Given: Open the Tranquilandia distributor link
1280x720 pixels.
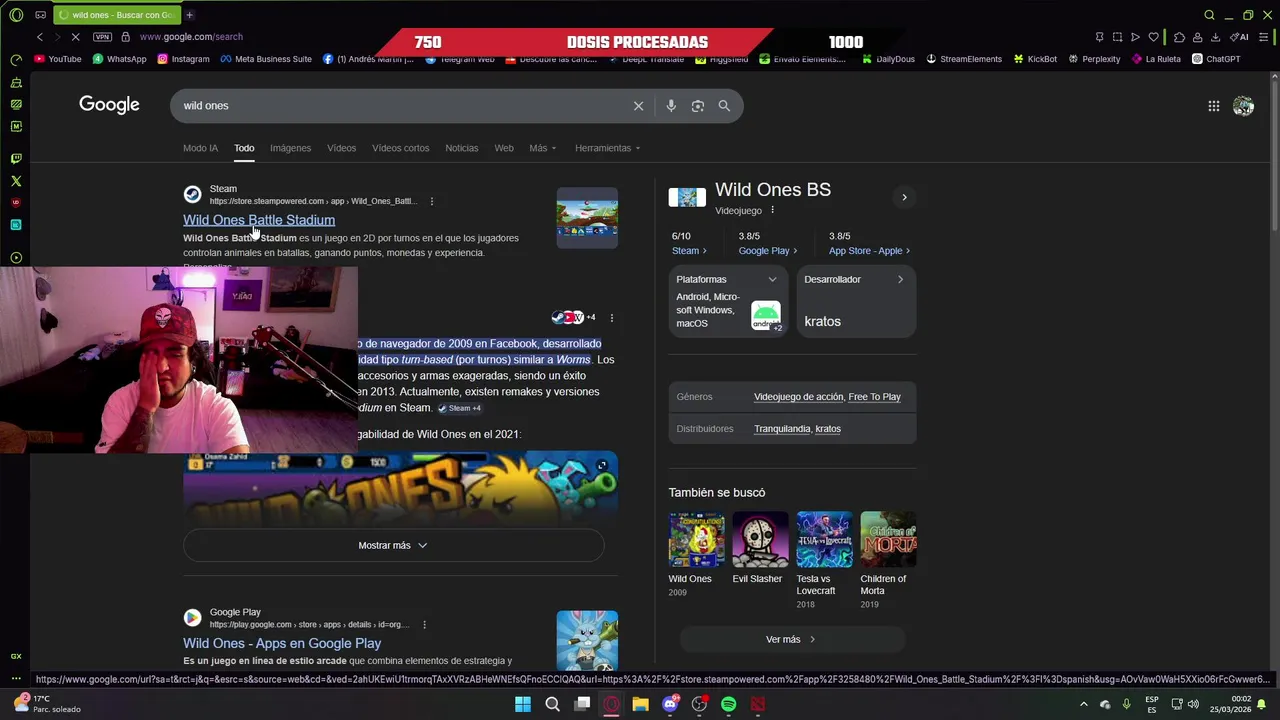Looking at the screenshot, I should click(782, 429).
